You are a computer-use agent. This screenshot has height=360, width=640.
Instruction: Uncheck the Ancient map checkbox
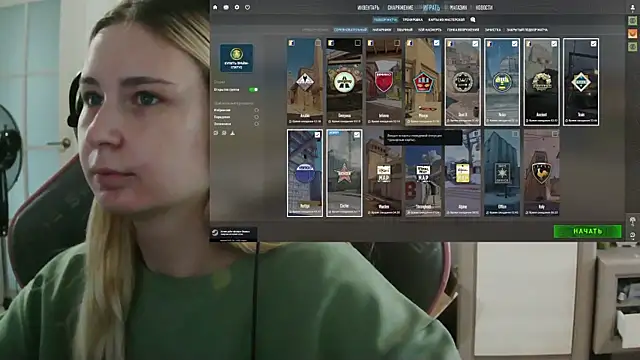point(554,43)
